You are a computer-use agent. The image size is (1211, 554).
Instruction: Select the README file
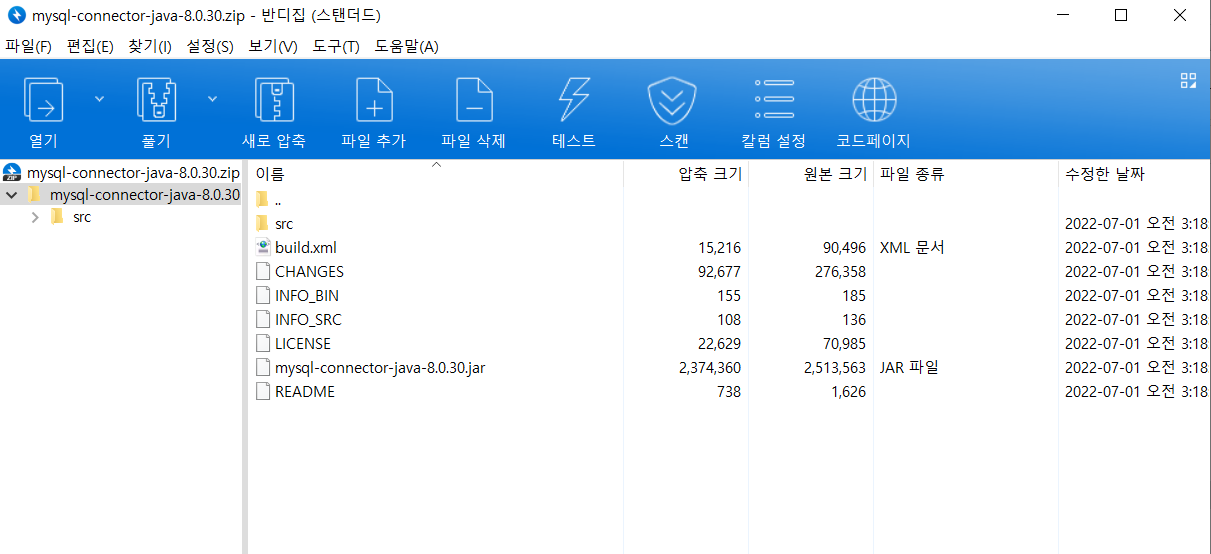(x=305, y=392)
